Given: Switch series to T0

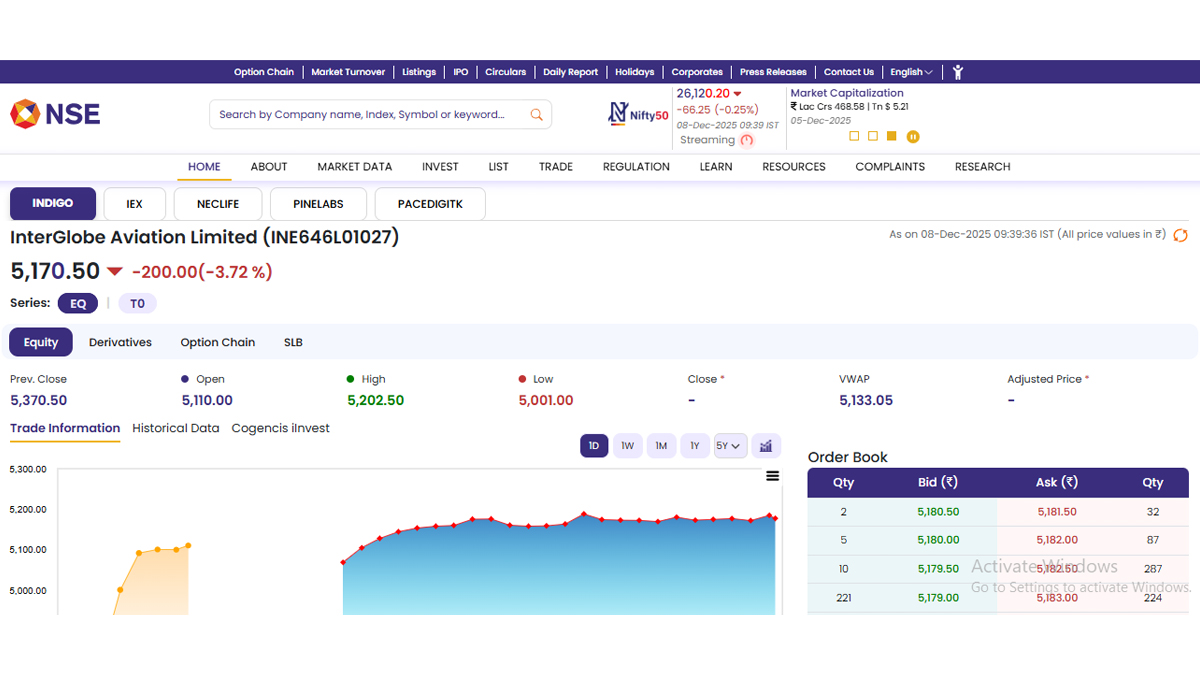Looking at the screenshot, I should click(x=137, y=304).
